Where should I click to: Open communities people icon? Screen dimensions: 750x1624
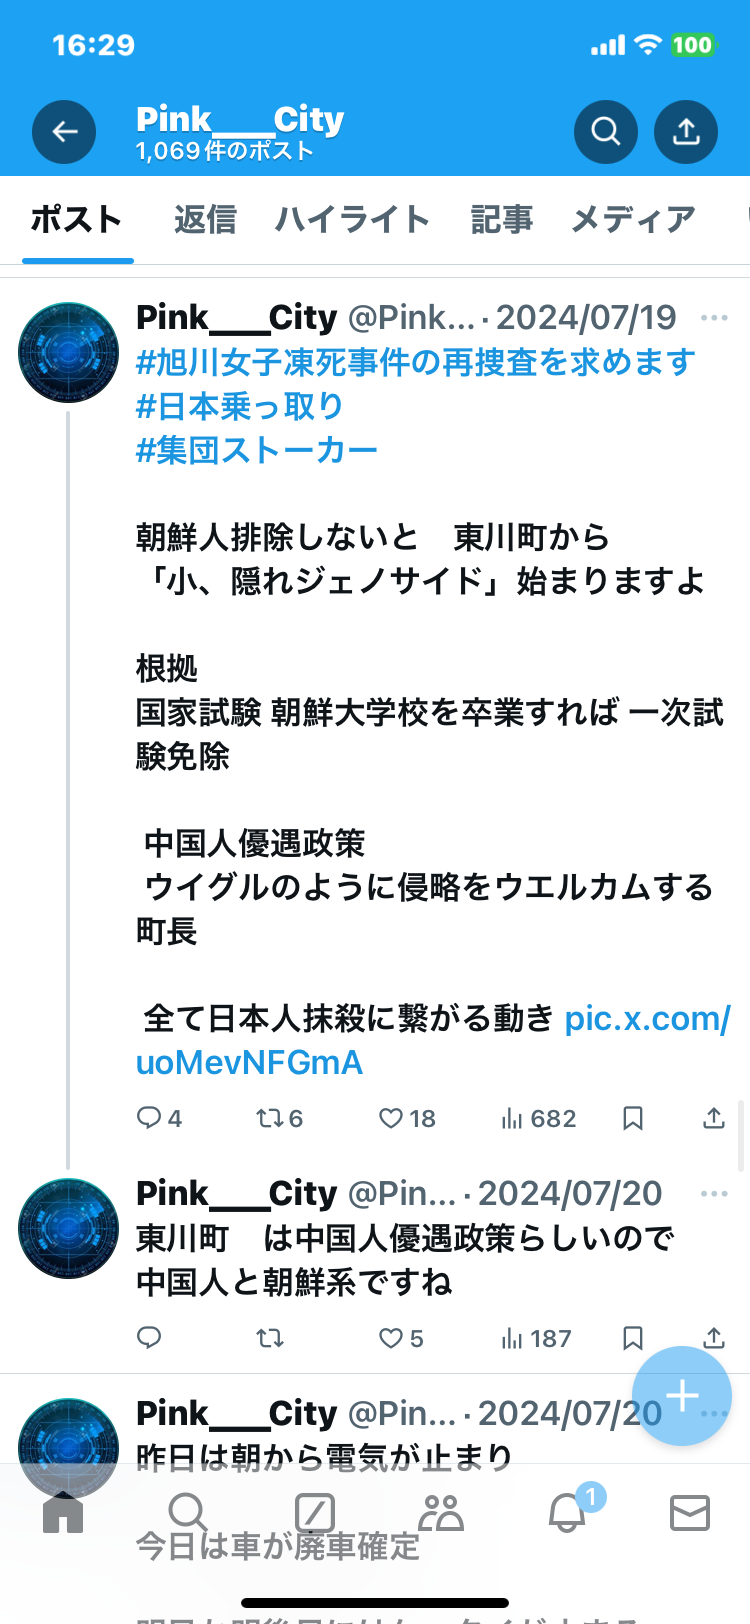[x=440, y=1513]
